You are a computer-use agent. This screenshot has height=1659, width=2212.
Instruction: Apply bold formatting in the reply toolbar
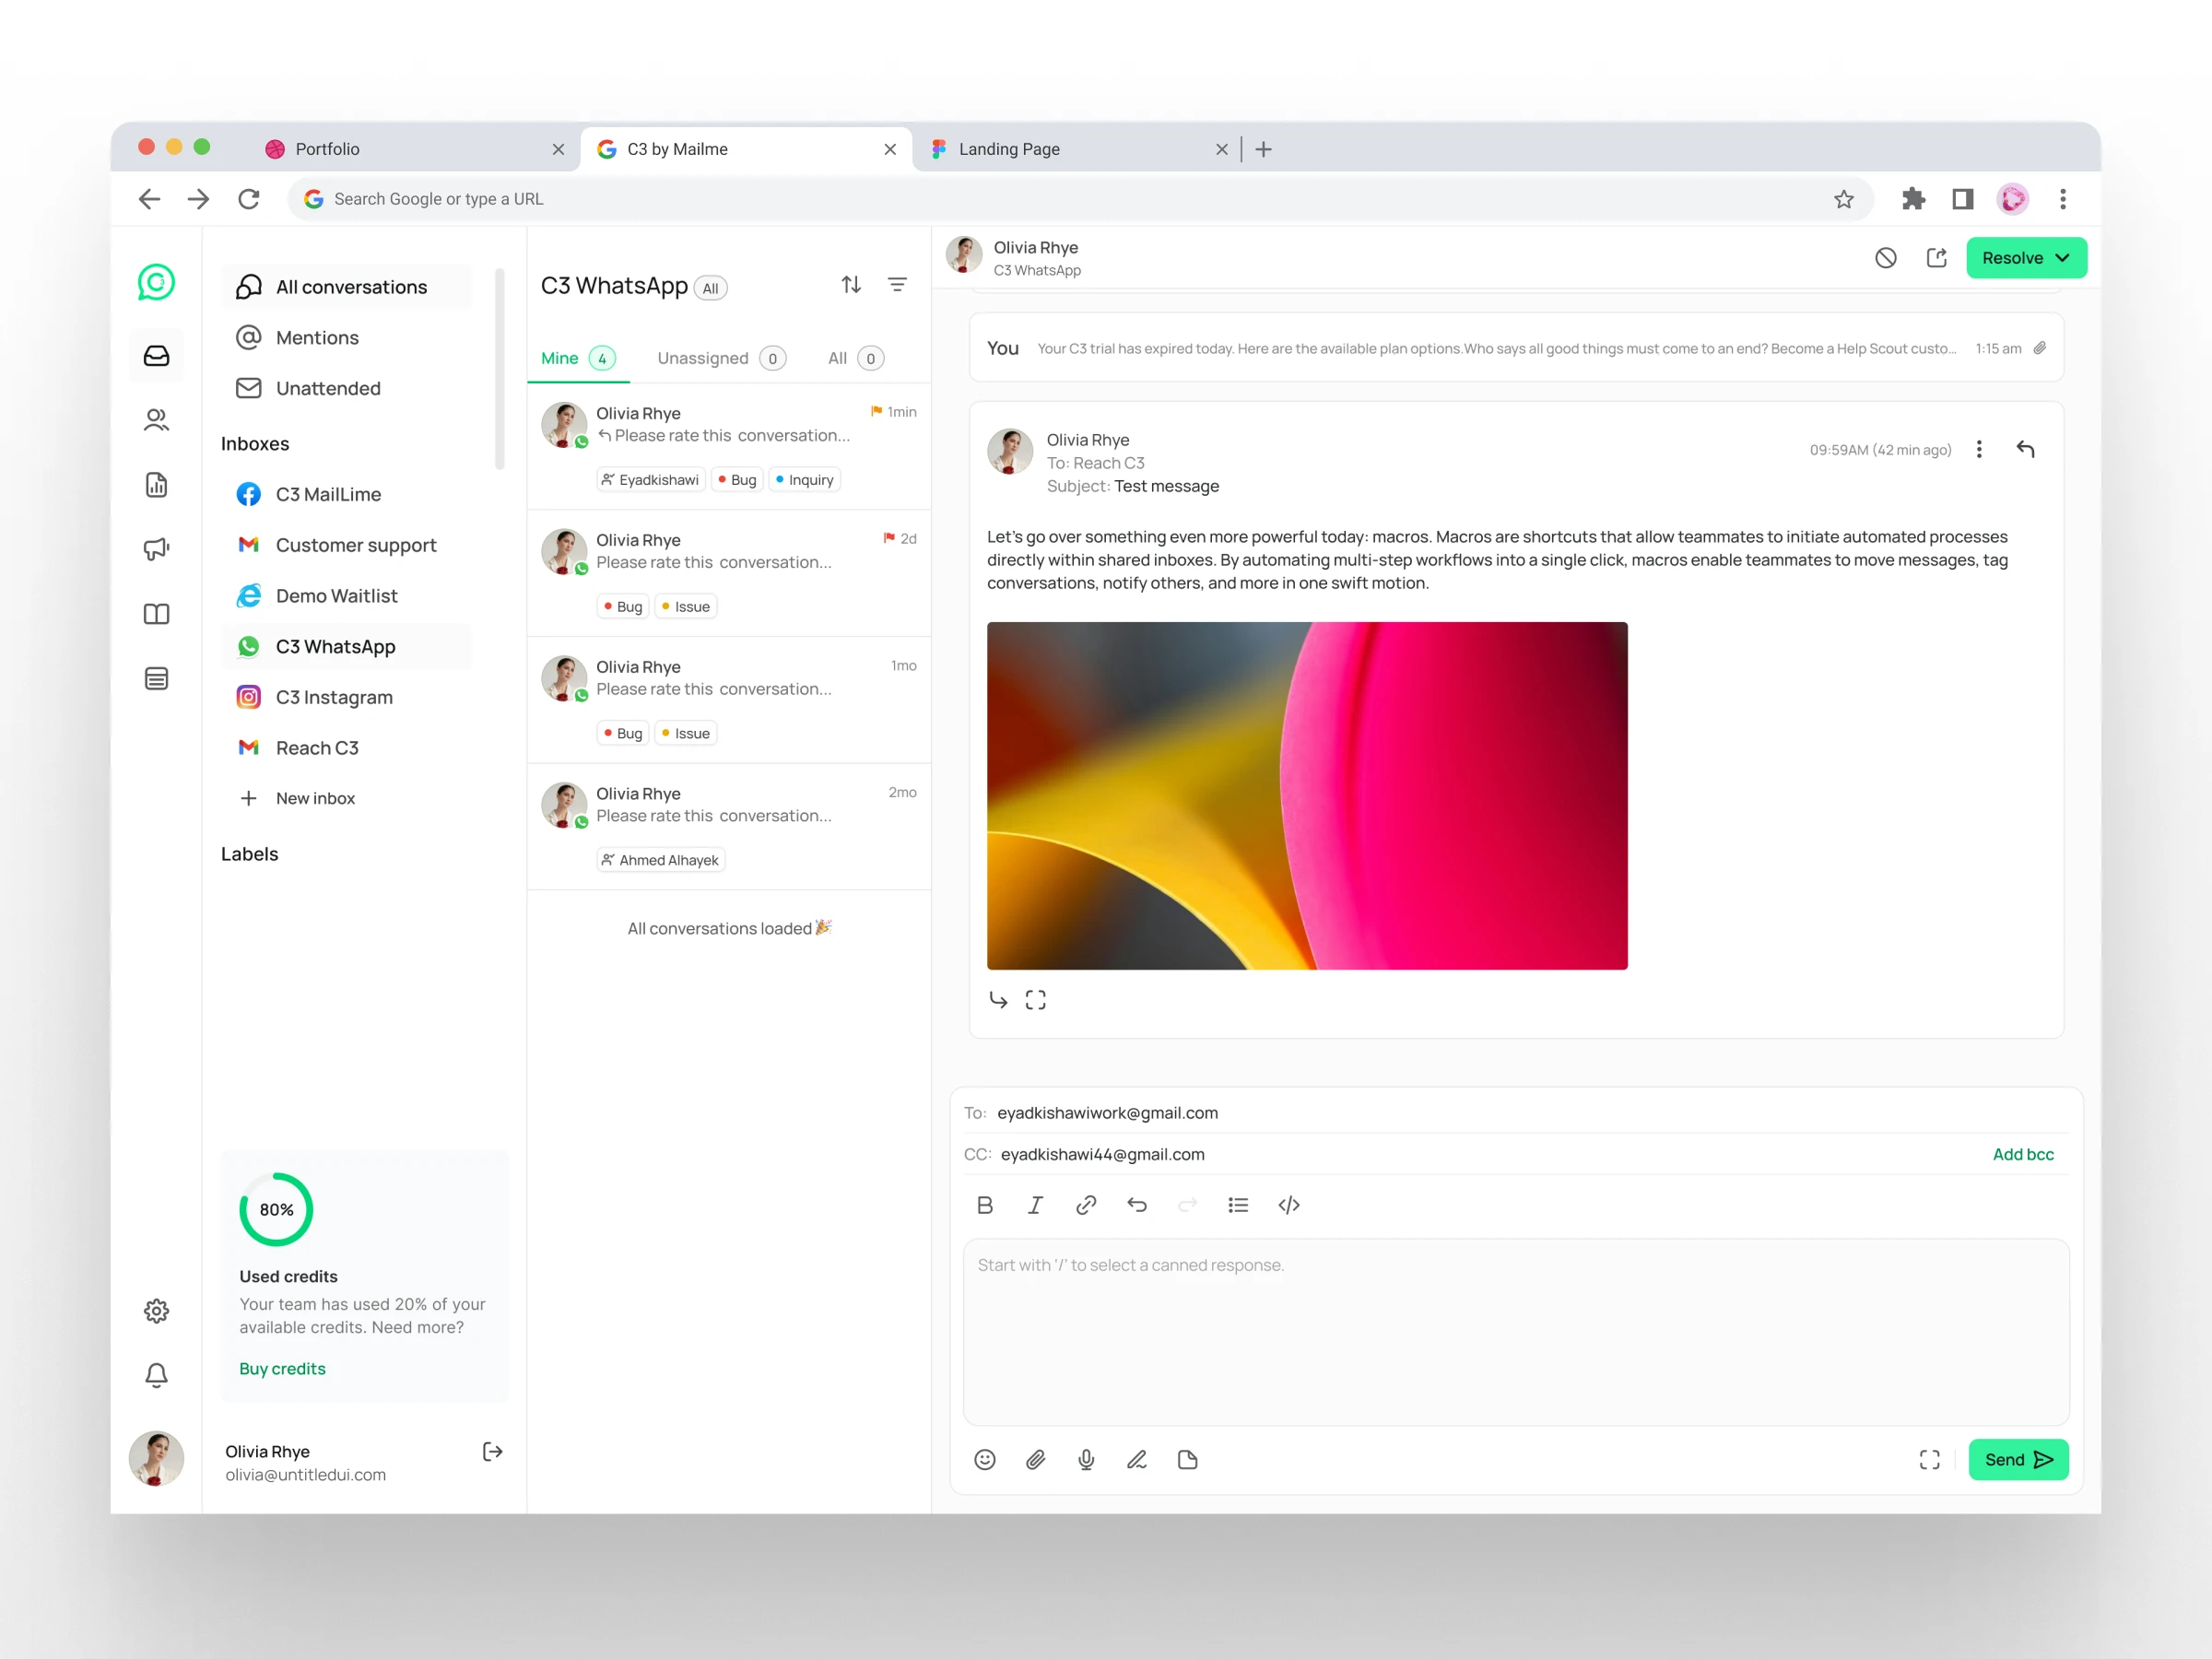pos(985,1205)
